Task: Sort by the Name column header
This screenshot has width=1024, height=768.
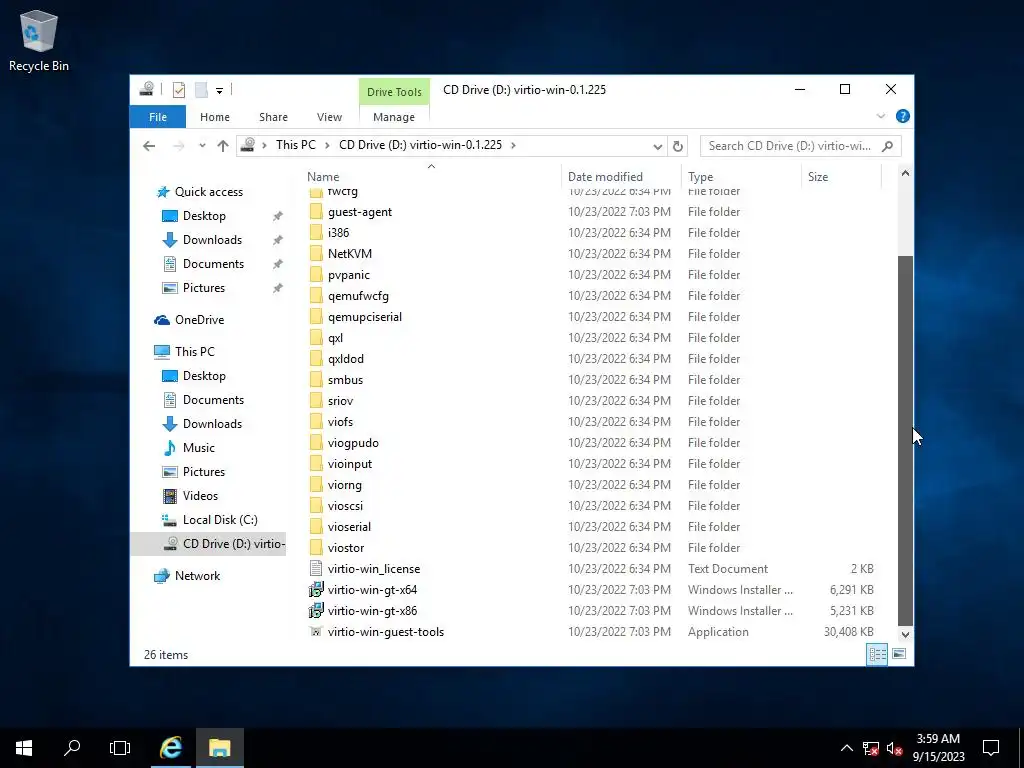Action: coord(431,176)
